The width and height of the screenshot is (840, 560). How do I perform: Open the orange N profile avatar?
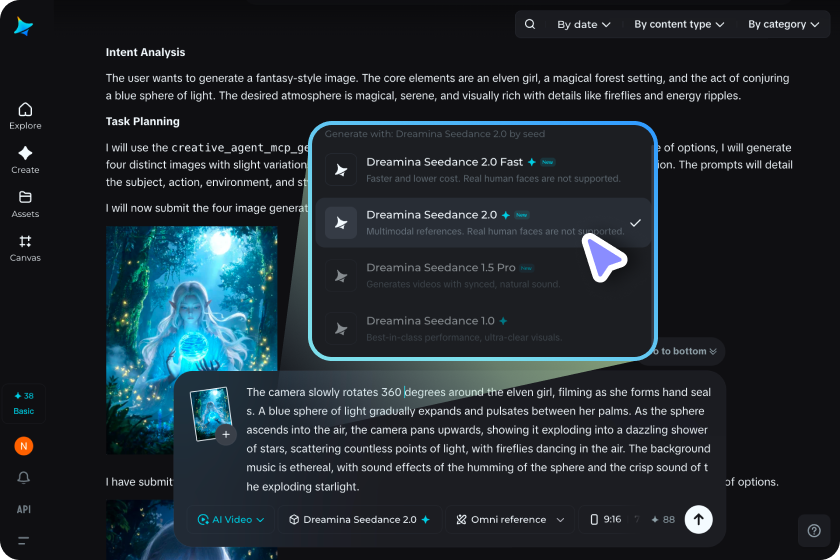coord(24,446)
